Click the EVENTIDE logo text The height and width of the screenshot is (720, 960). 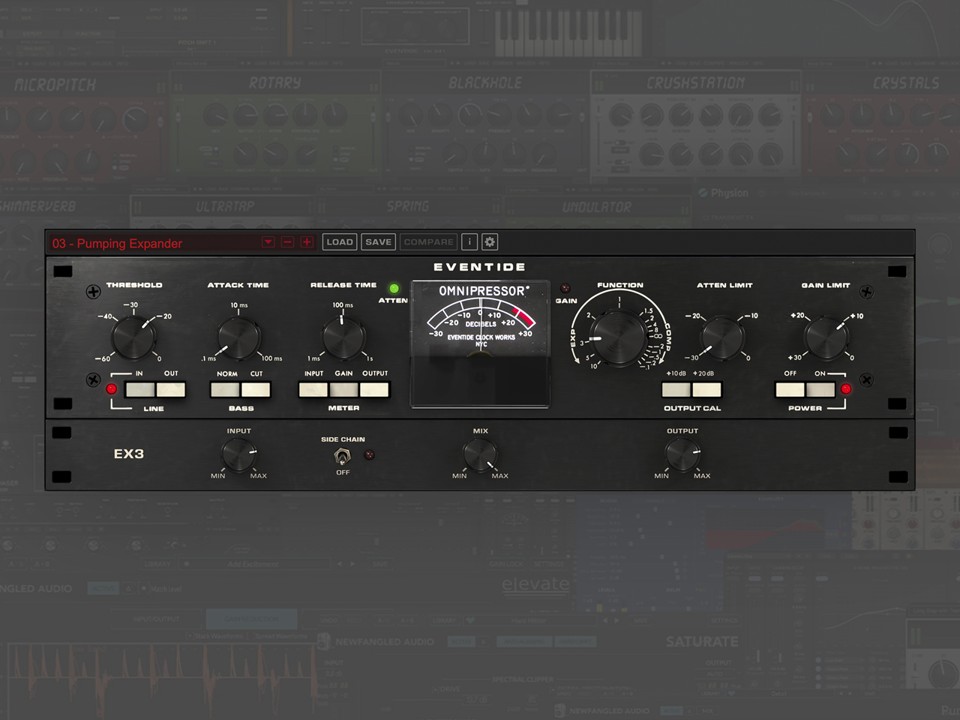pyautogui.click(x=480, y=267)
